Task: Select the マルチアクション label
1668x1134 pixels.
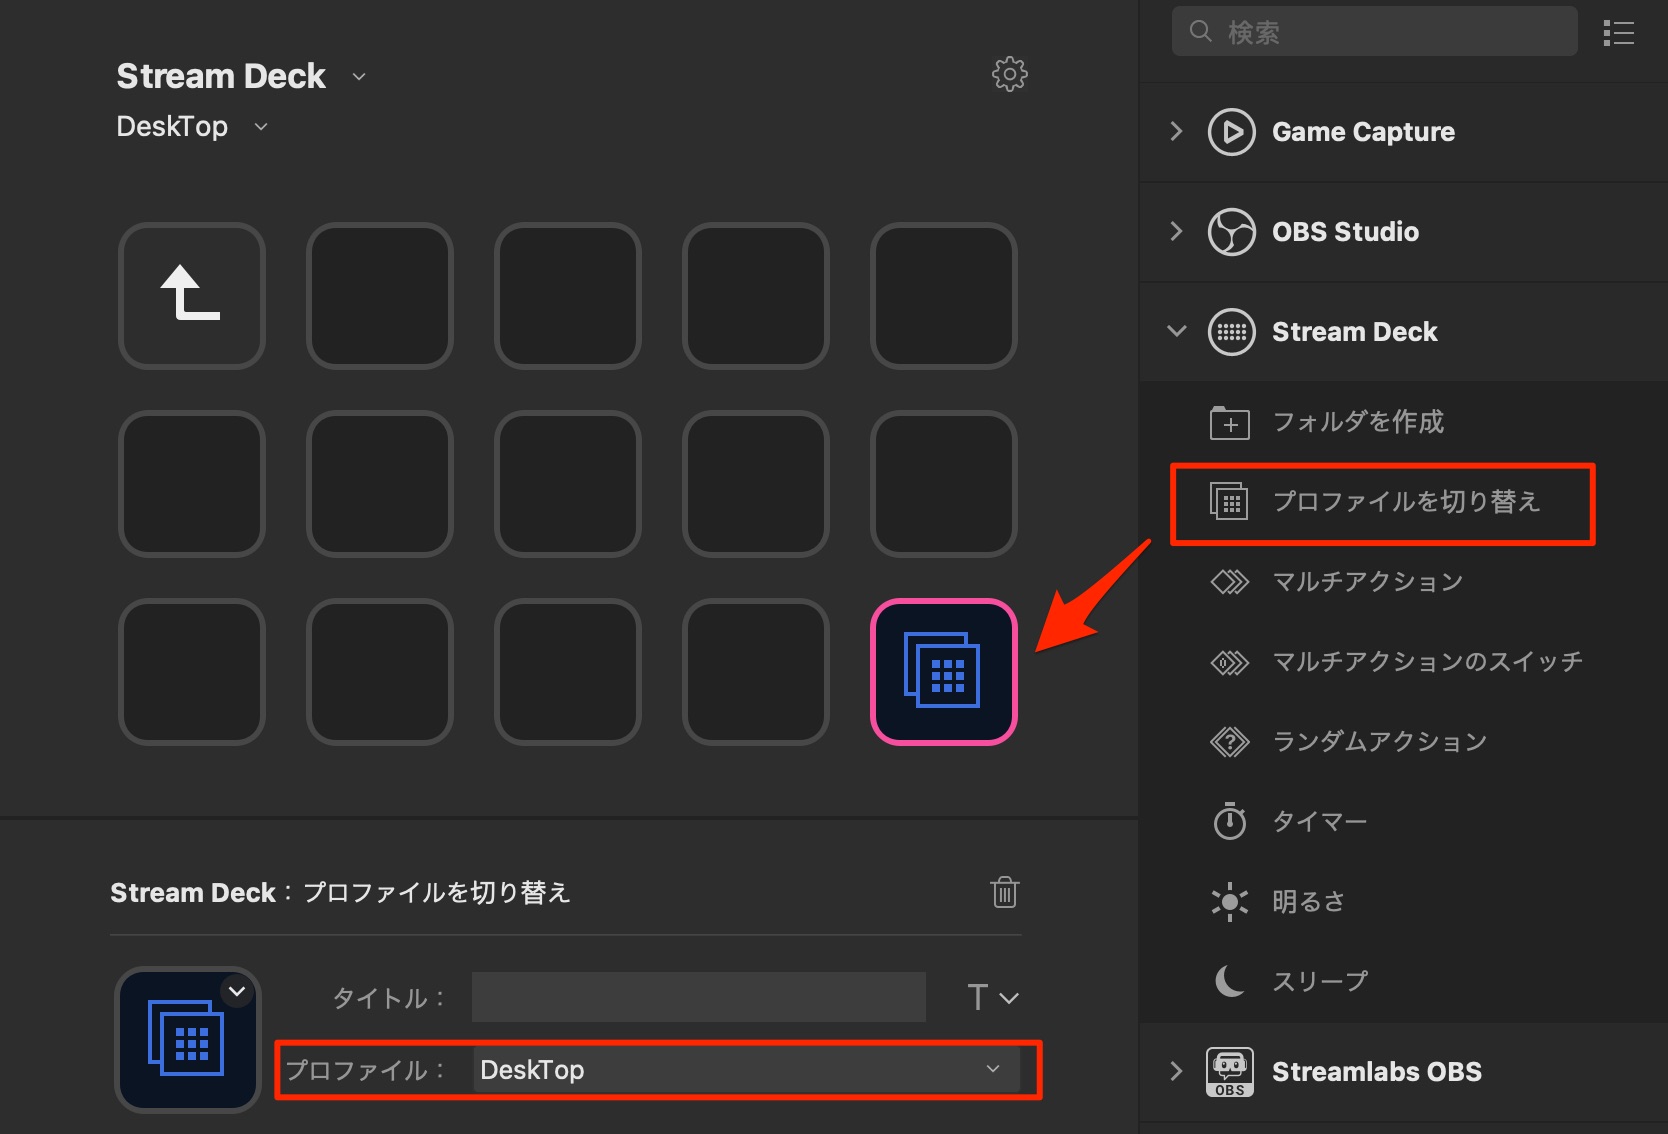Action: (1367, 582)
